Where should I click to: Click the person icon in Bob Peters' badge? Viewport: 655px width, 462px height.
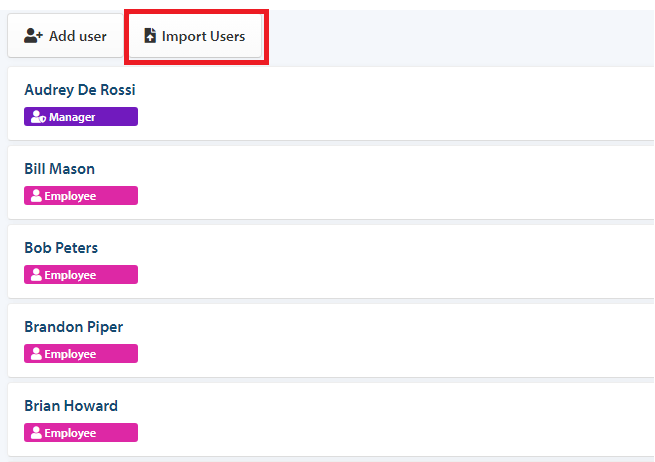[x=36, y=275]
